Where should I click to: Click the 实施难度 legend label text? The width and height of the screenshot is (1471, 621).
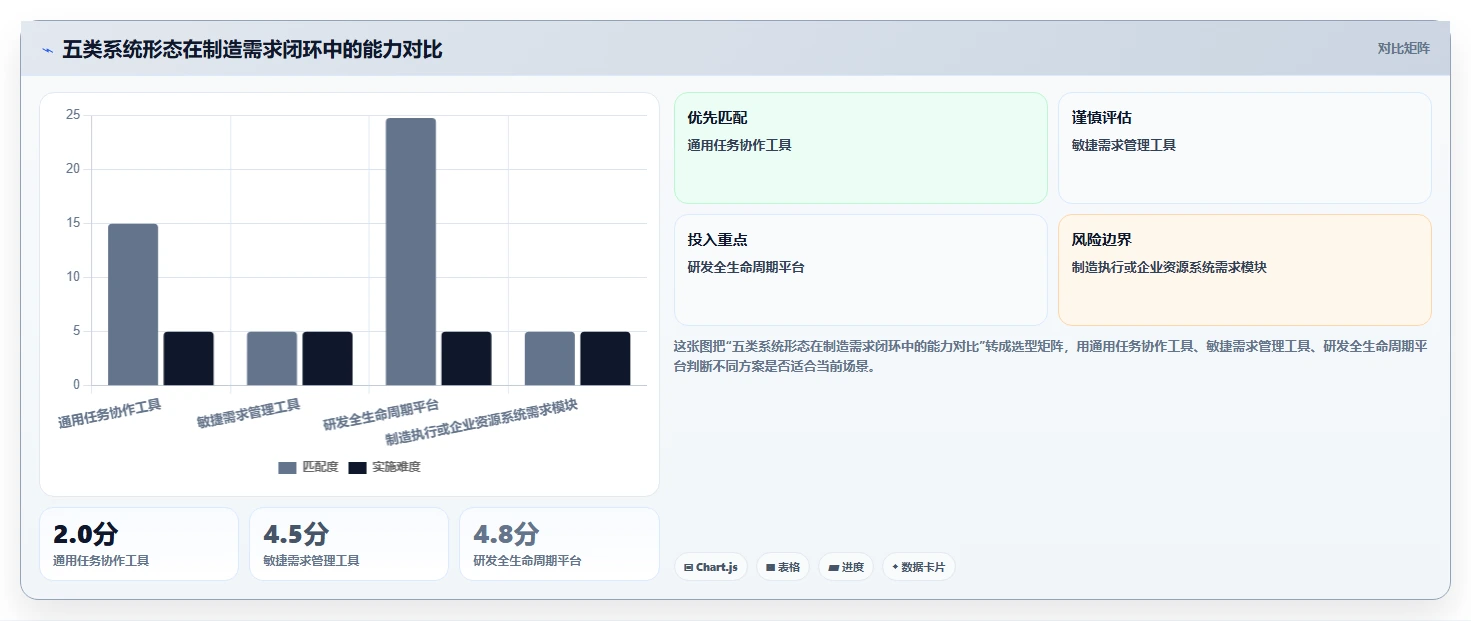(x=396, y=467)
